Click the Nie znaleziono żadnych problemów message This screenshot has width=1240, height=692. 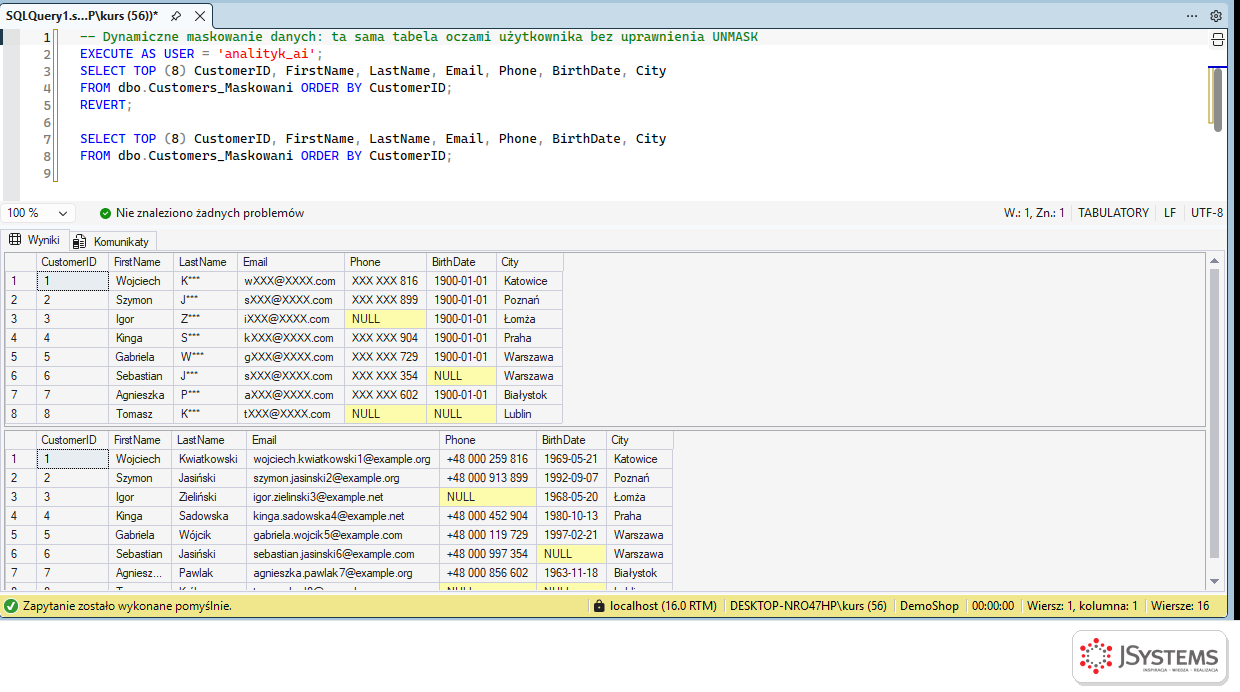[x=210, y=213]
